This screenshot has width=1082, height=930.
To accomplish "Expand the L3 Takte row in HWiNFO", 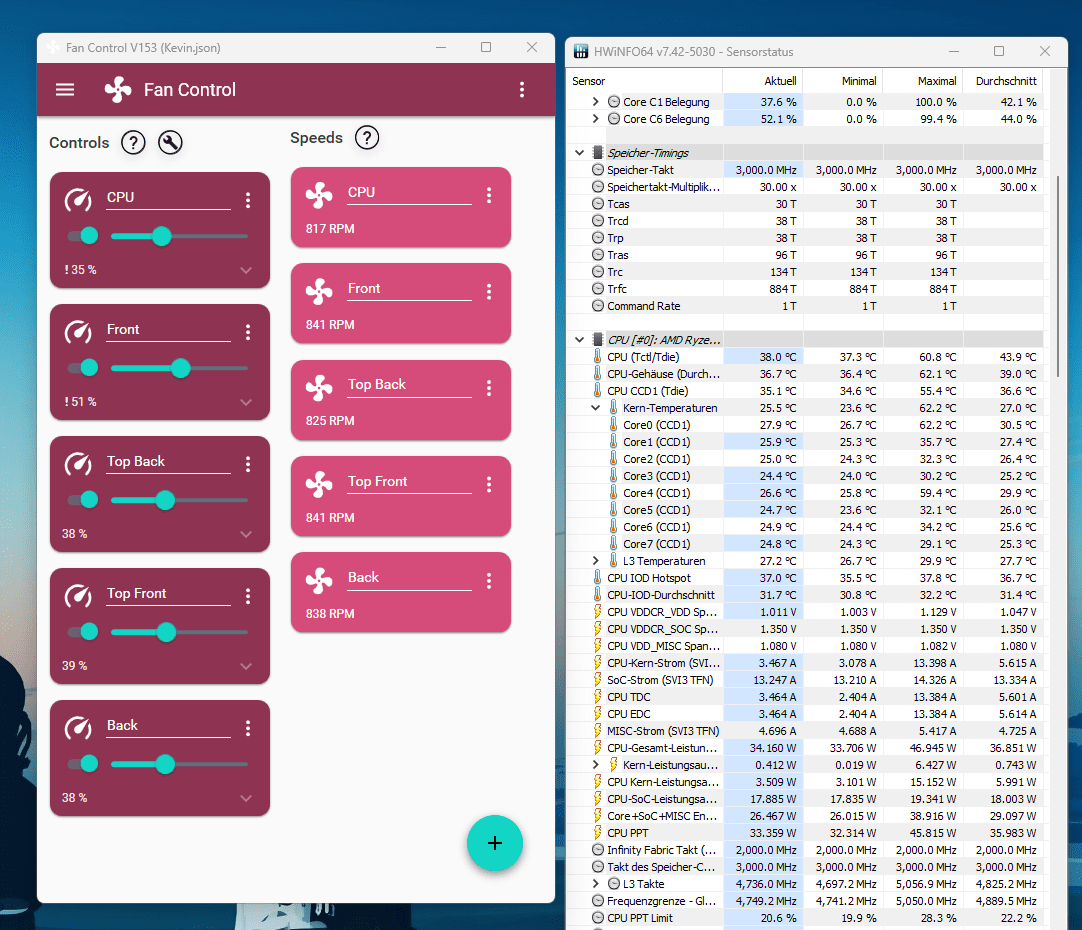I will tap(596, 884).
